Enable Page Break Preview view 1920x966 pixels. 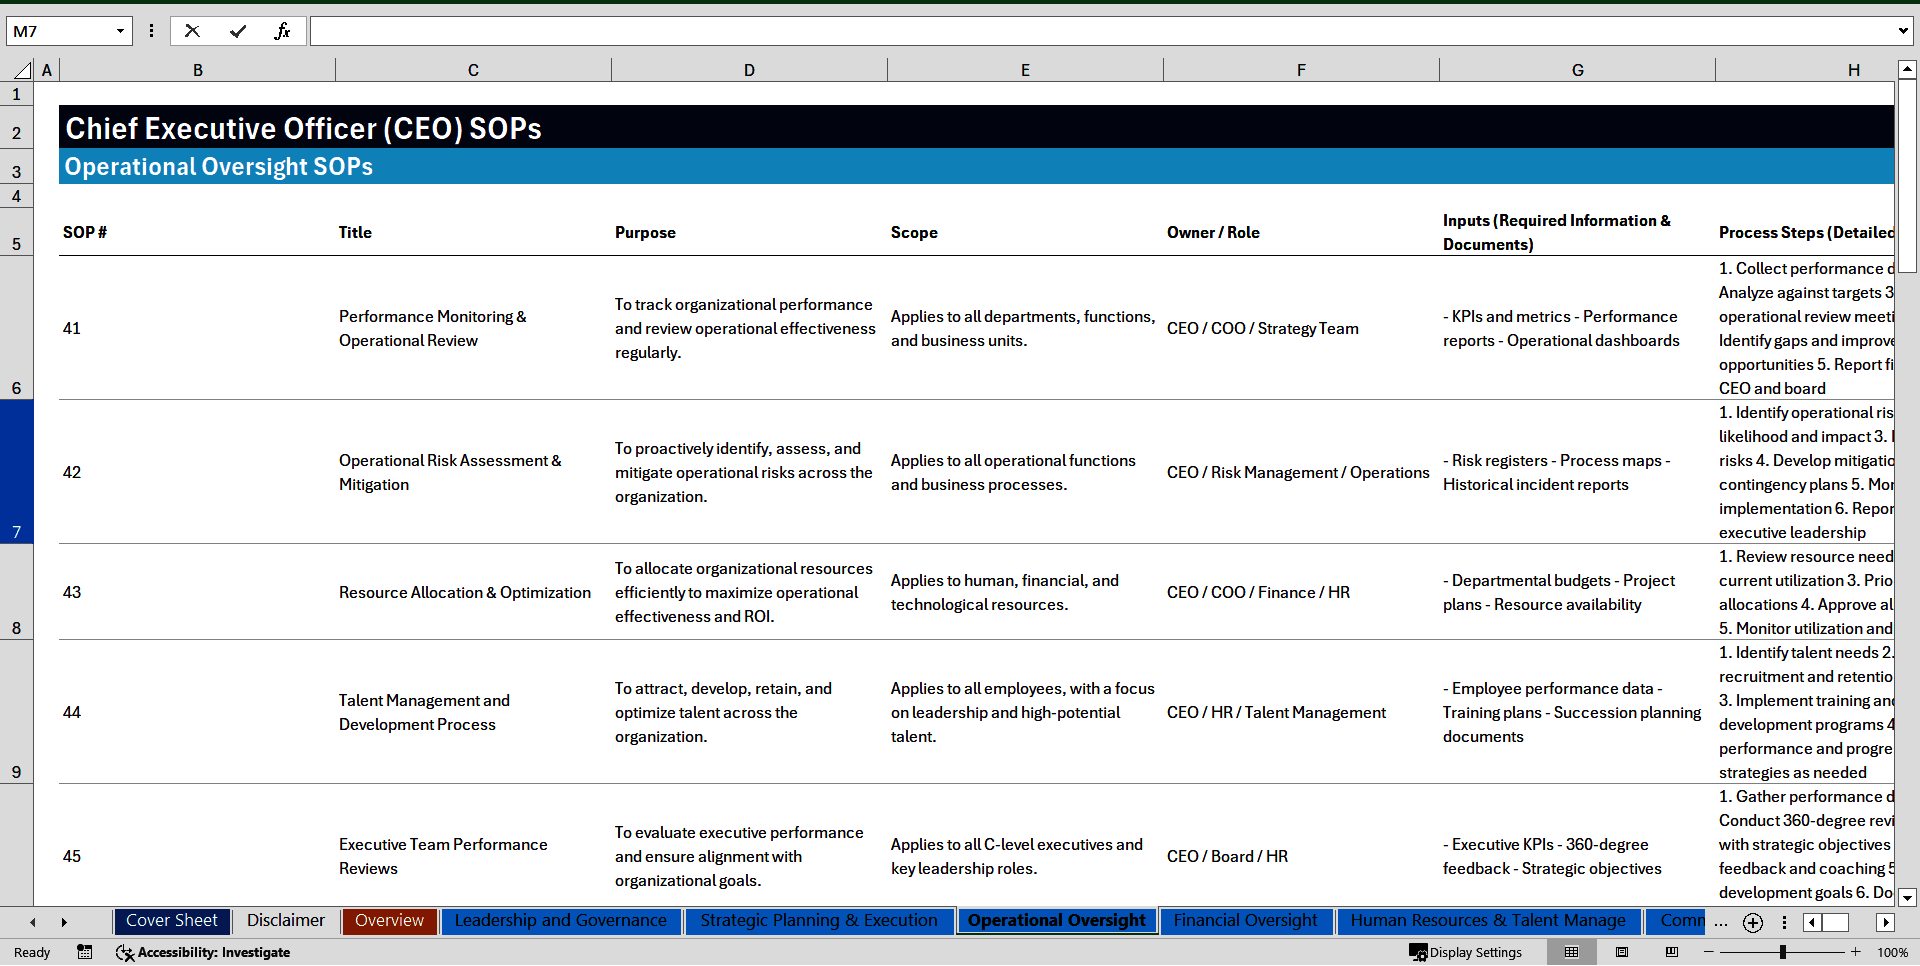[1671, 952]
